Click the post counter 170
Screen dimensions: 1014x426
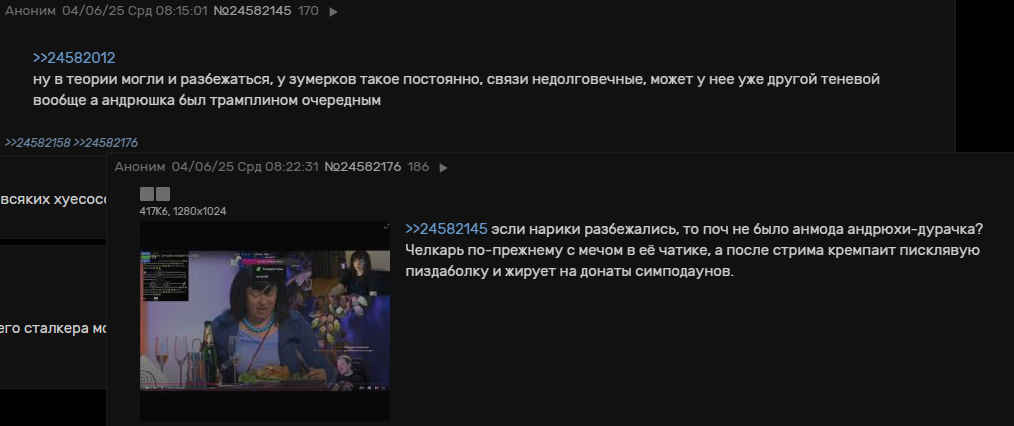(x=308, y=11)
